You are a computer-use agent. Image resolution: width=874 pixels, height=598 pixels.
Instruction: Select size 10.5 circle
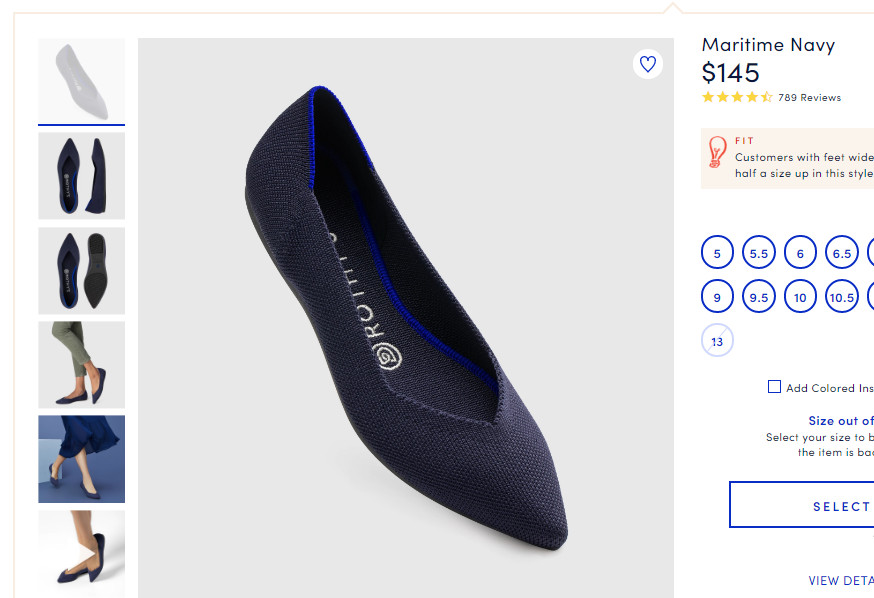tap(842, 297)
